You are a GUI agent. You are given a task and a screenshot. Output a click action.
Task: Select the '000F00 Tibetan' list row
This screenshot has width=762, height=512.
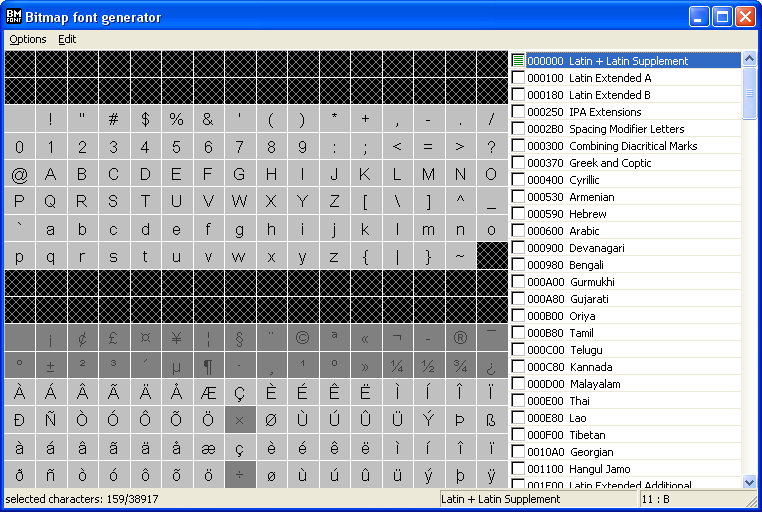tap(626, 435)
